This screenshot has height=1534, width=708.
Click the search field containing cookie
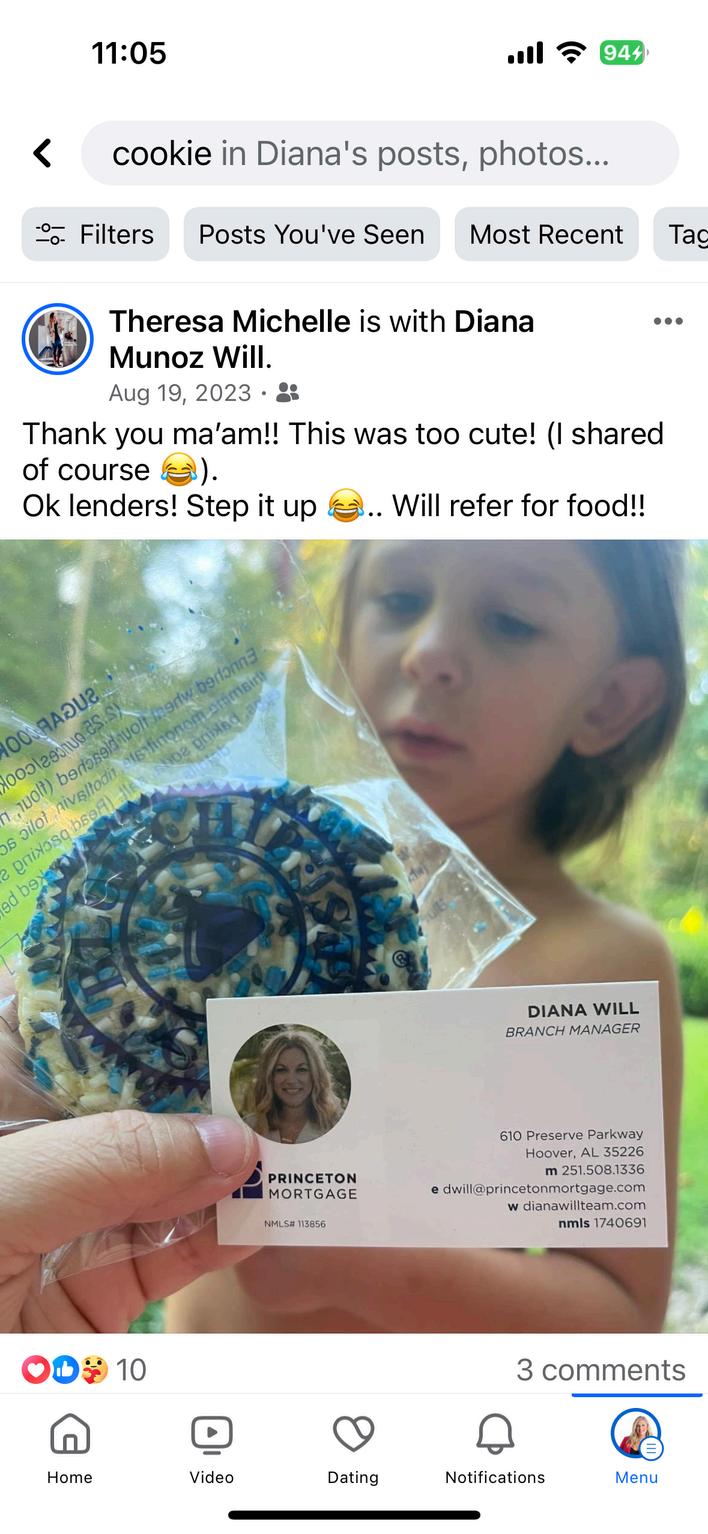[x=380, y=153]
